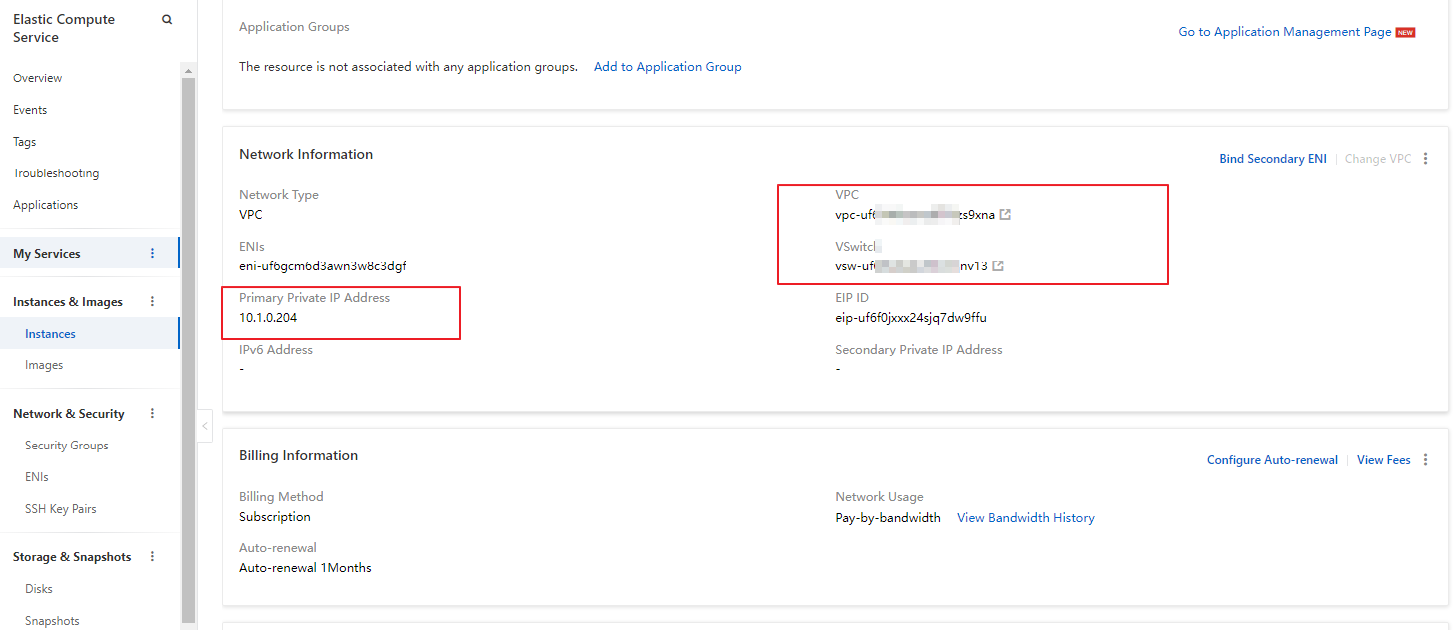1454x630 pixels.
Task: Click the sidebar vertical scrollbar
Action: point(188,348)
